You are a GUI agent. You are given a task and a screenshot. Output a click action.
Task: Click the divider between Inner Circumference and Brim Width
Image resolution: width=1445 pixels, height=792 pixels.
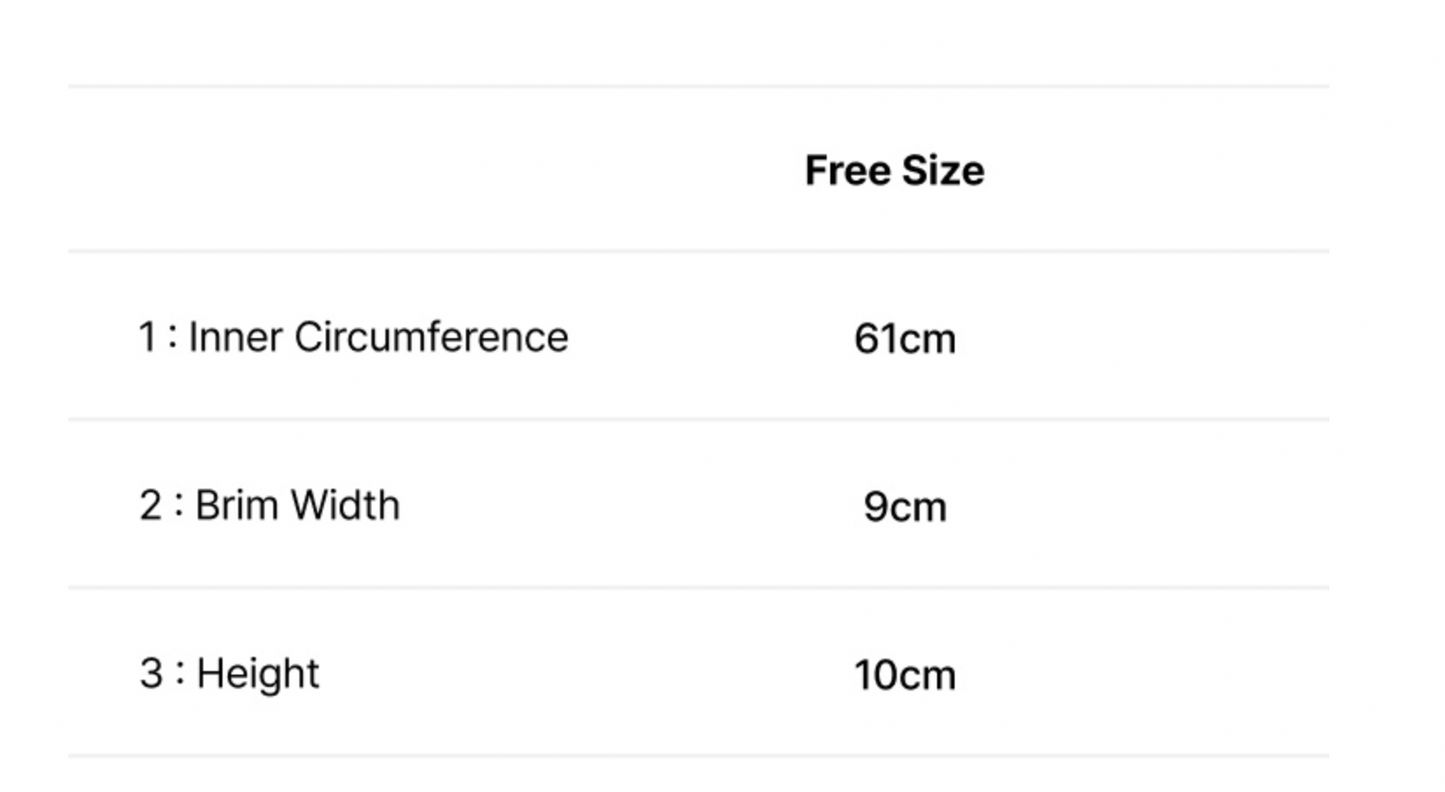699,419
